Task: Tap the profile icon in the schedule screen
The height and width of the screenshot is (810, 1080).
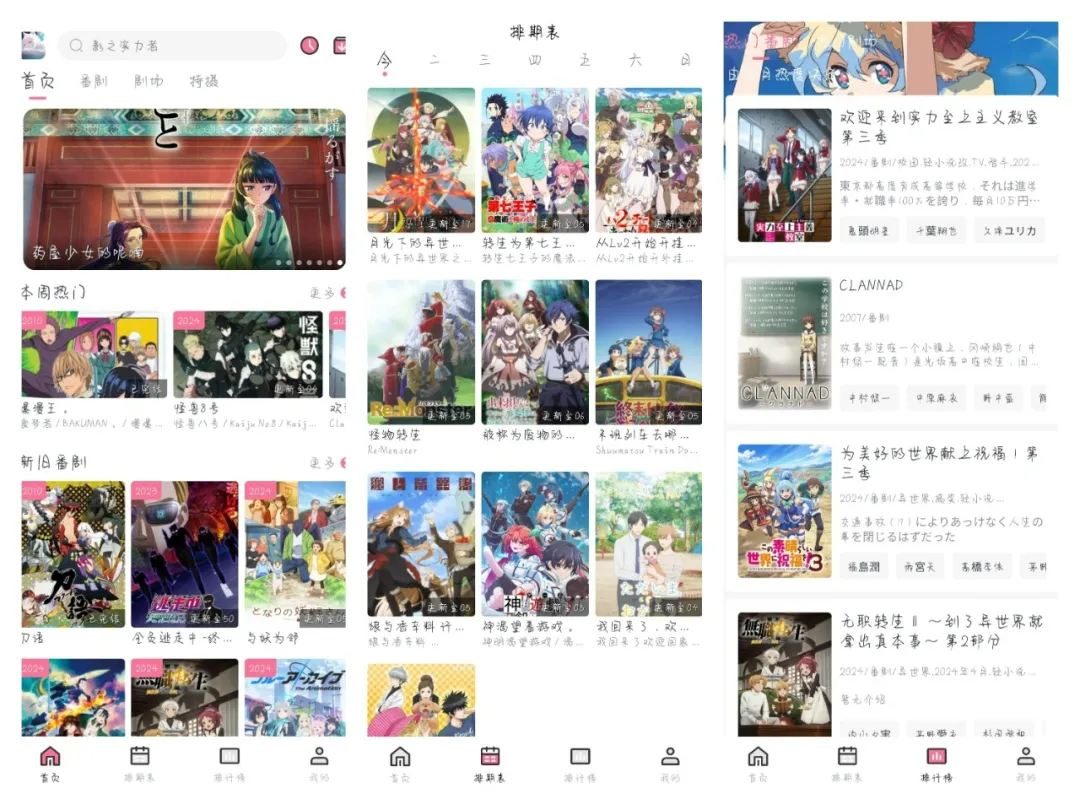Action: click(x=670, y=756)
